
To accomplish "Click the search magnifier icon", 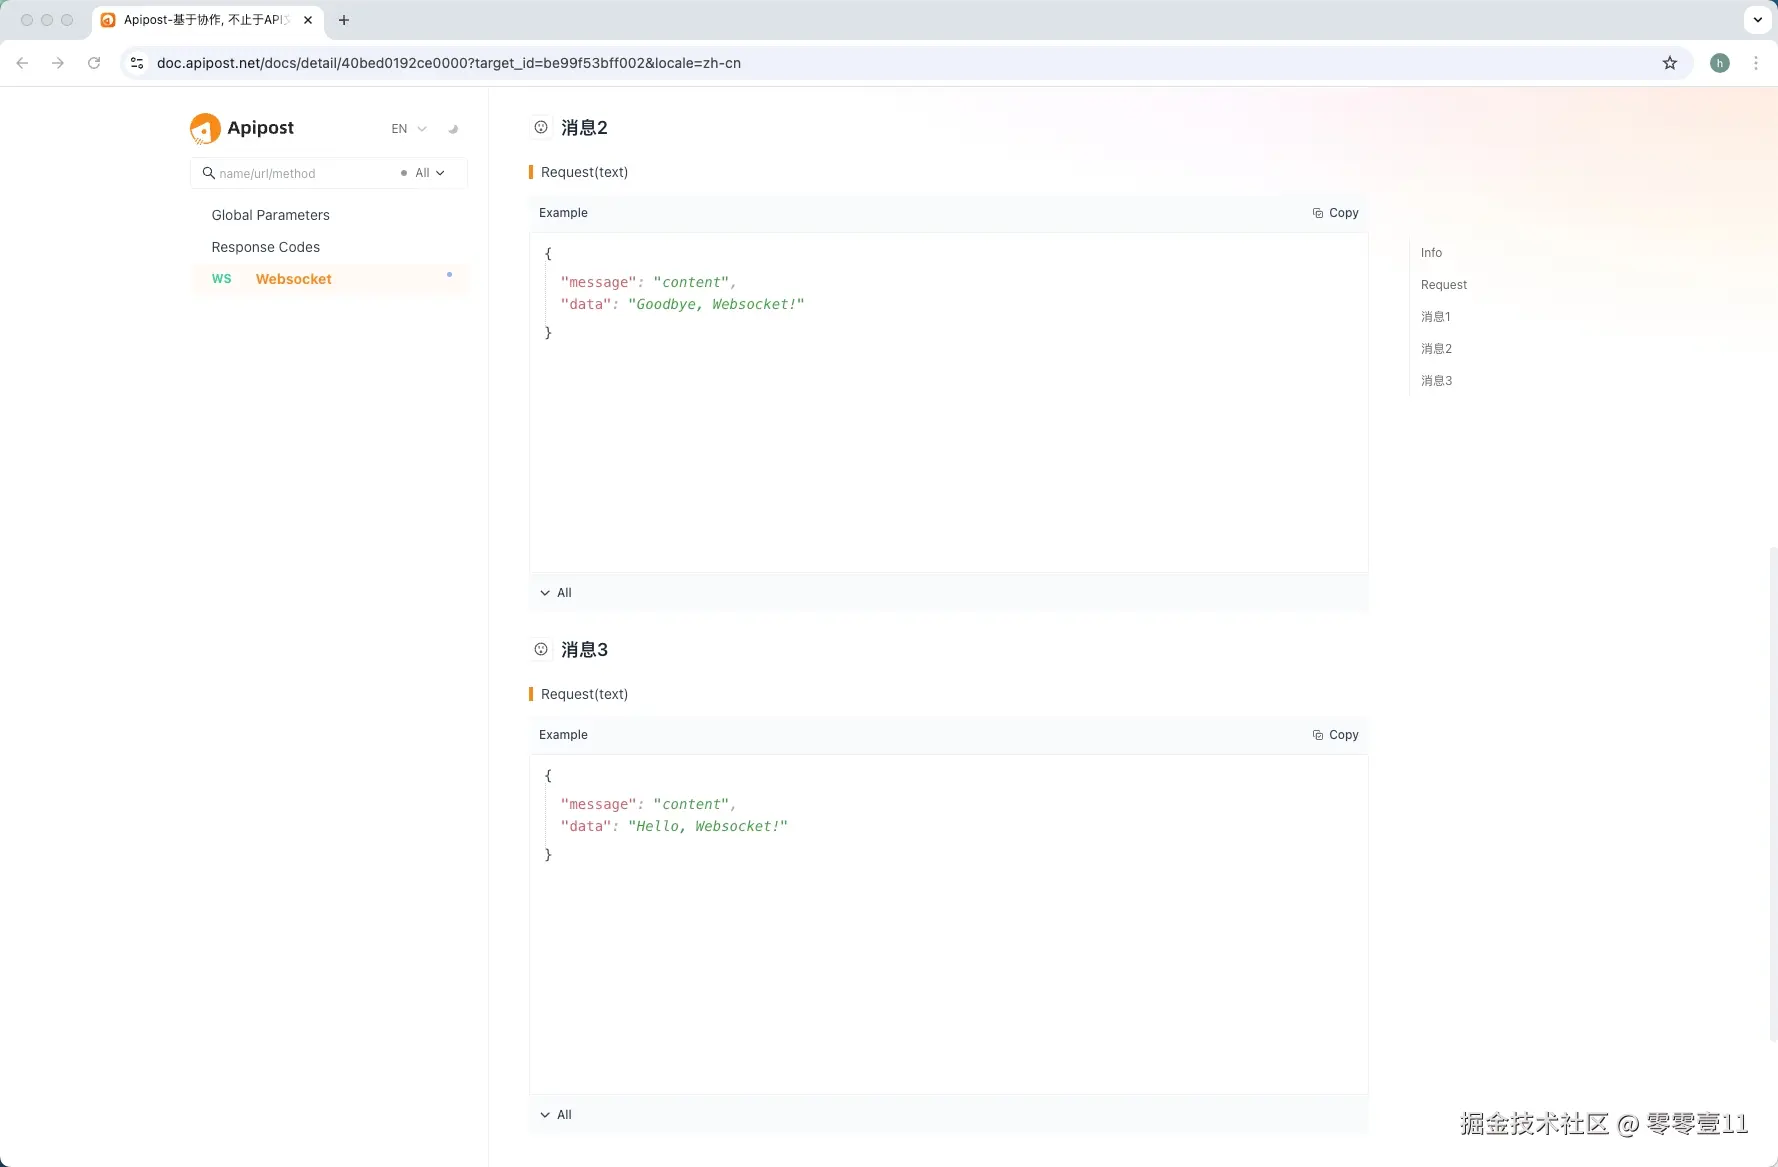I will [208, 173].
